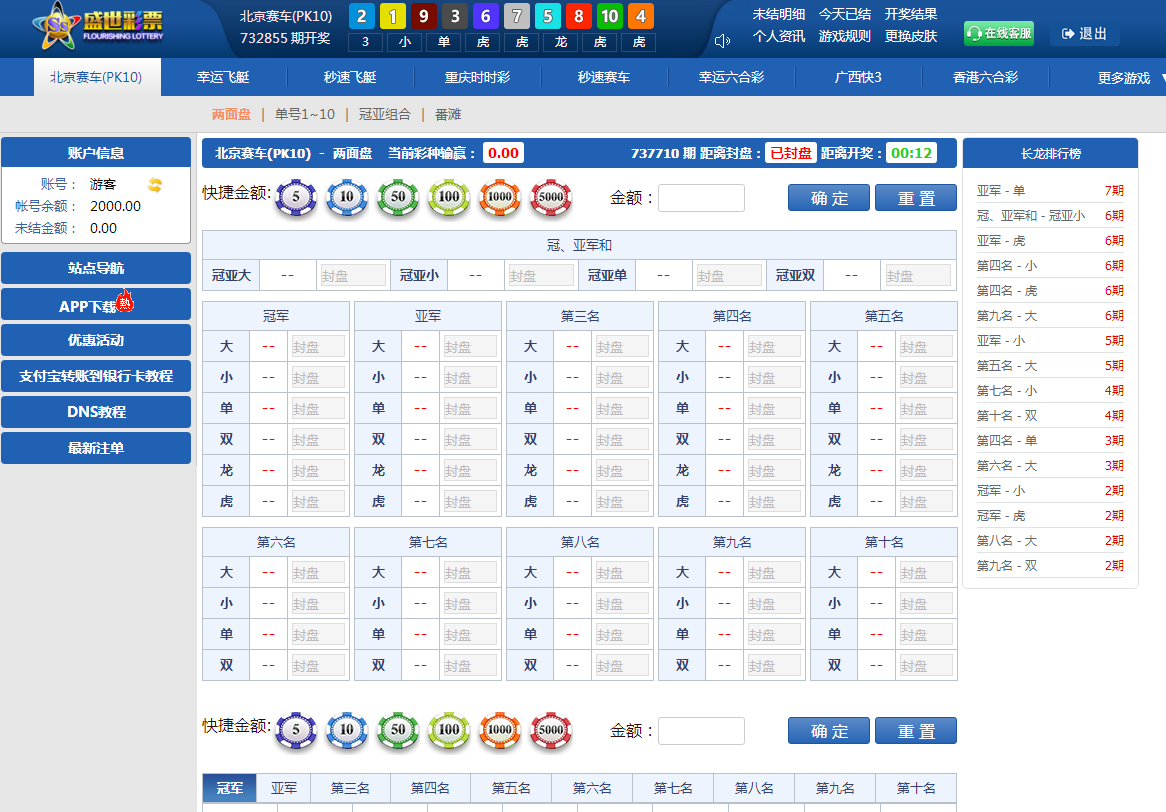Open online customer service (在线客服)

999,33
